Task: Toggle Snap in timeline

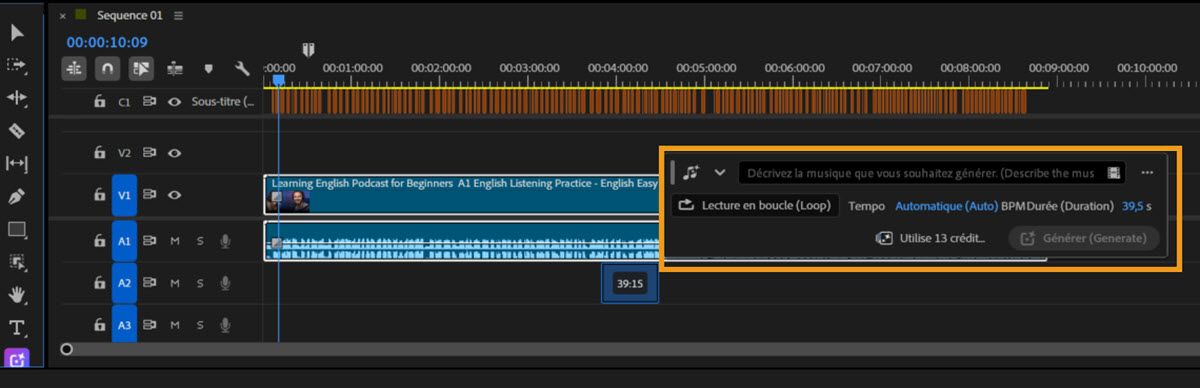Action: click(x=106, y=68)
